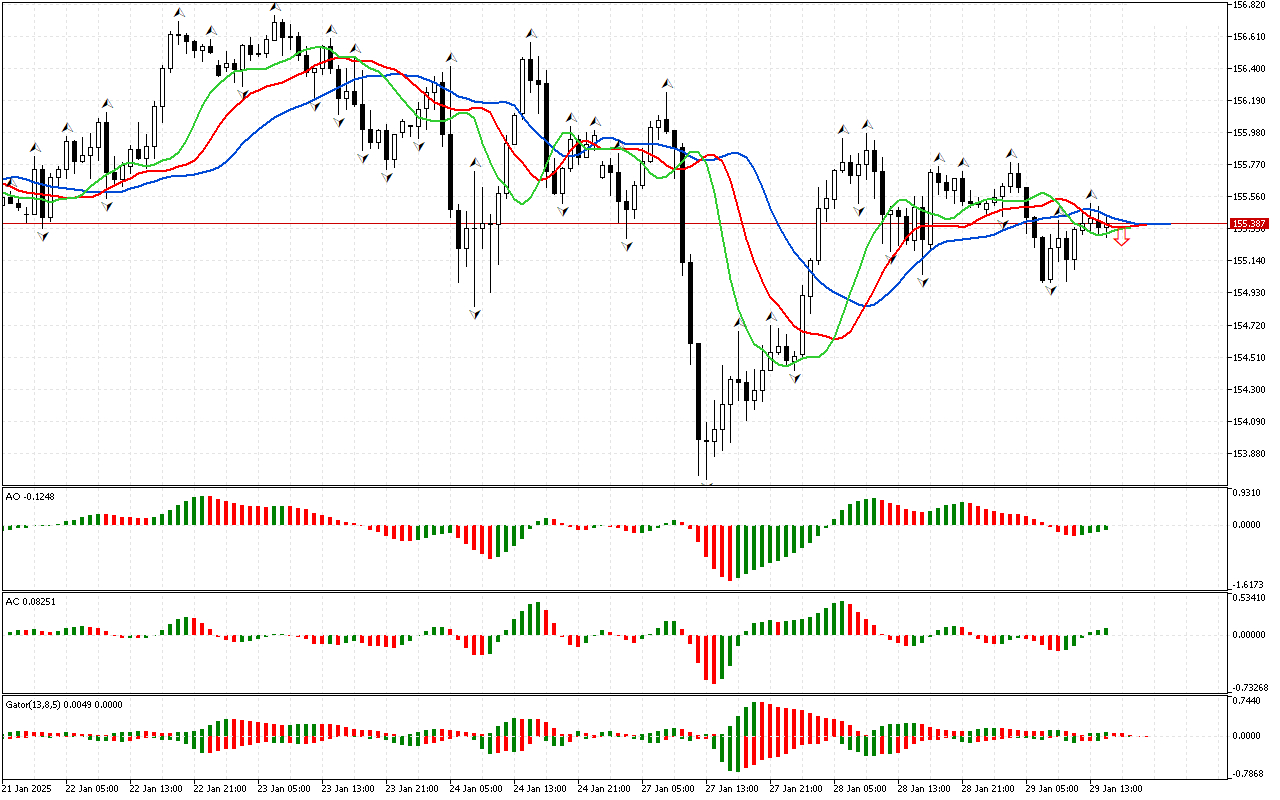This screenshot has width=1280, height=800.
Task: Select the red current price tag 155.387
Action: tap(1247, 224)
